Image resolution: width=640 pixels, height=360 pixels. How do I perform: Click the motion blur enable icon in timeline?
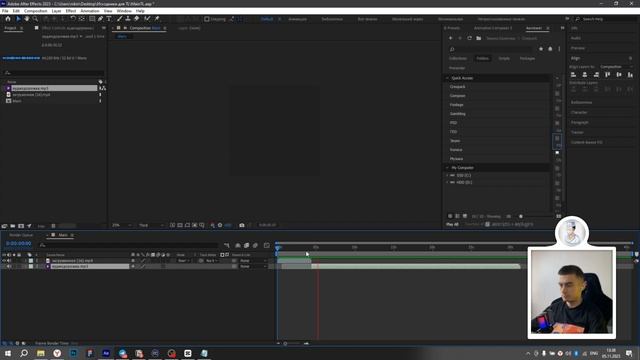(256, 245)
